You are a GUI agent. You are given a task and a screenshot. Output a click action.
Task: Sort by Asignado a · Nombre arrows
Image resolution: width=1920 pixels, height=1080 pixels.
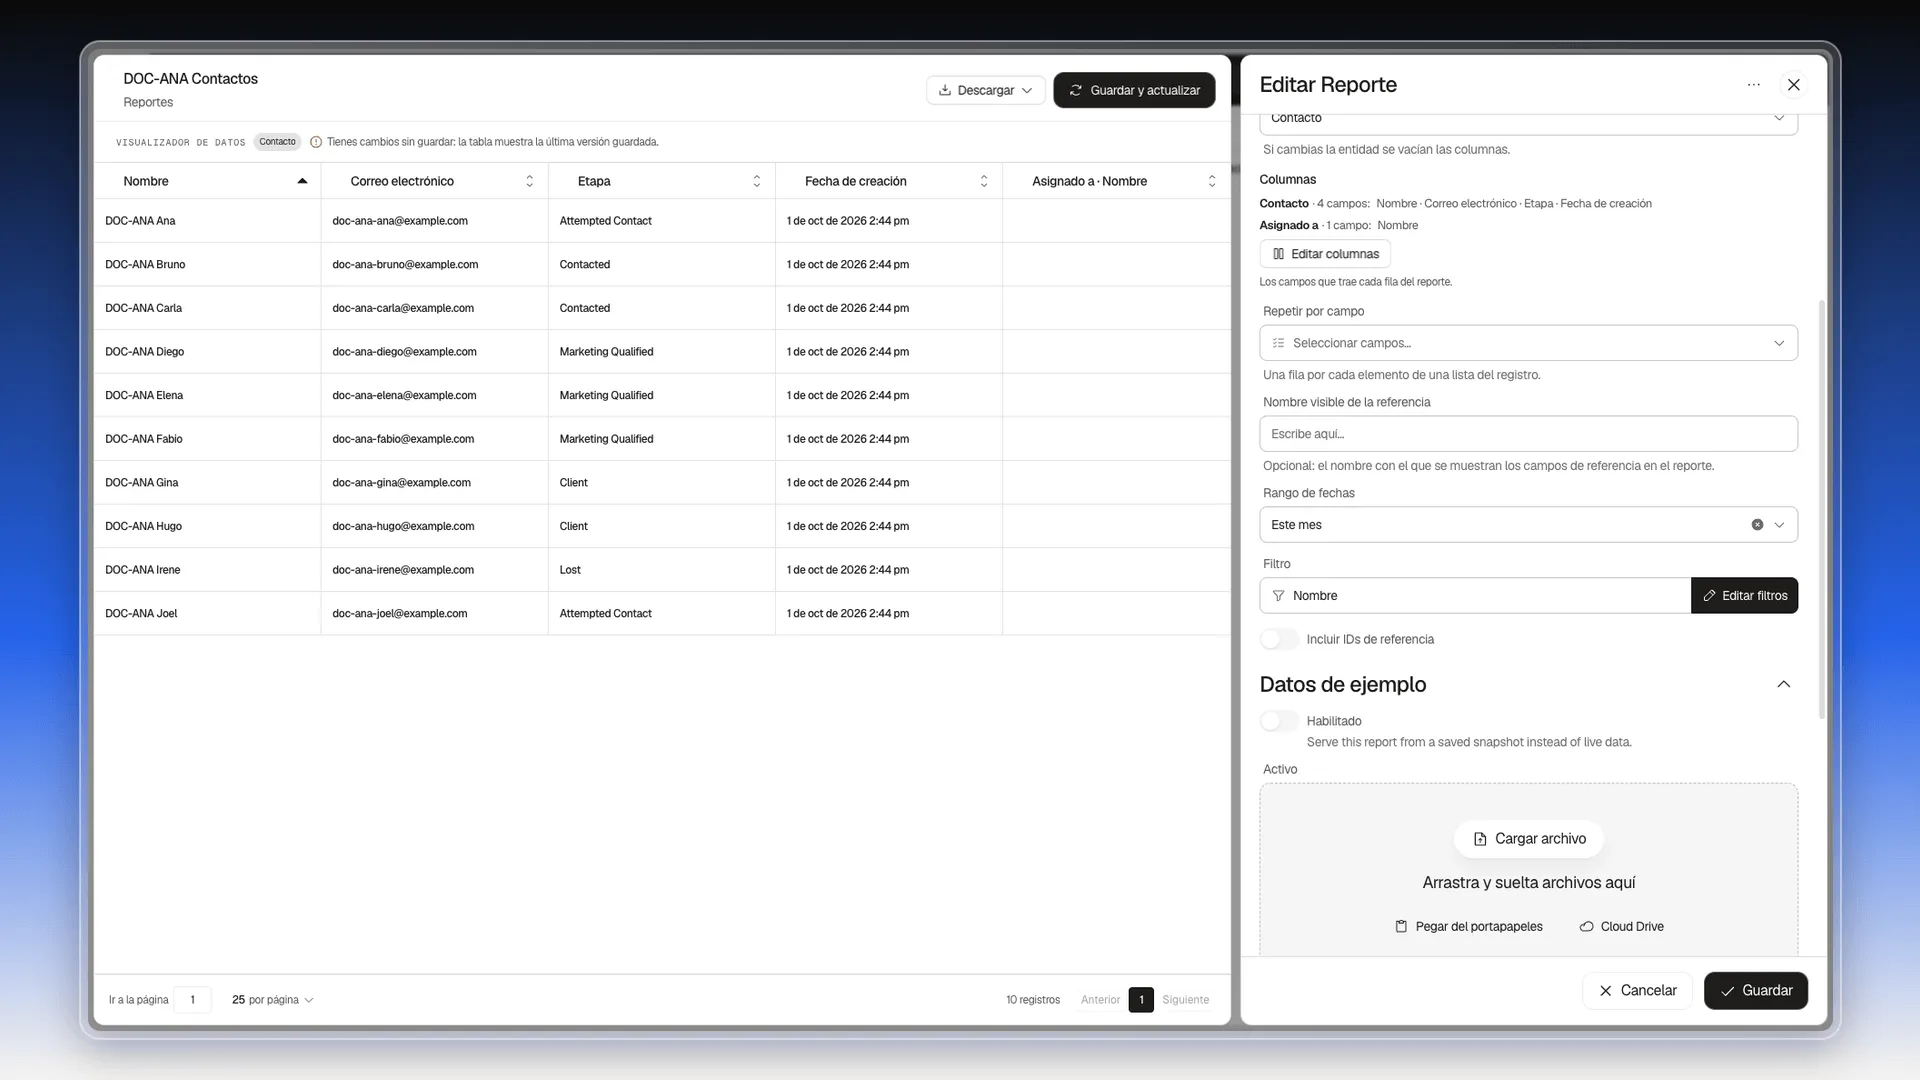click(x=1212, y=181)
